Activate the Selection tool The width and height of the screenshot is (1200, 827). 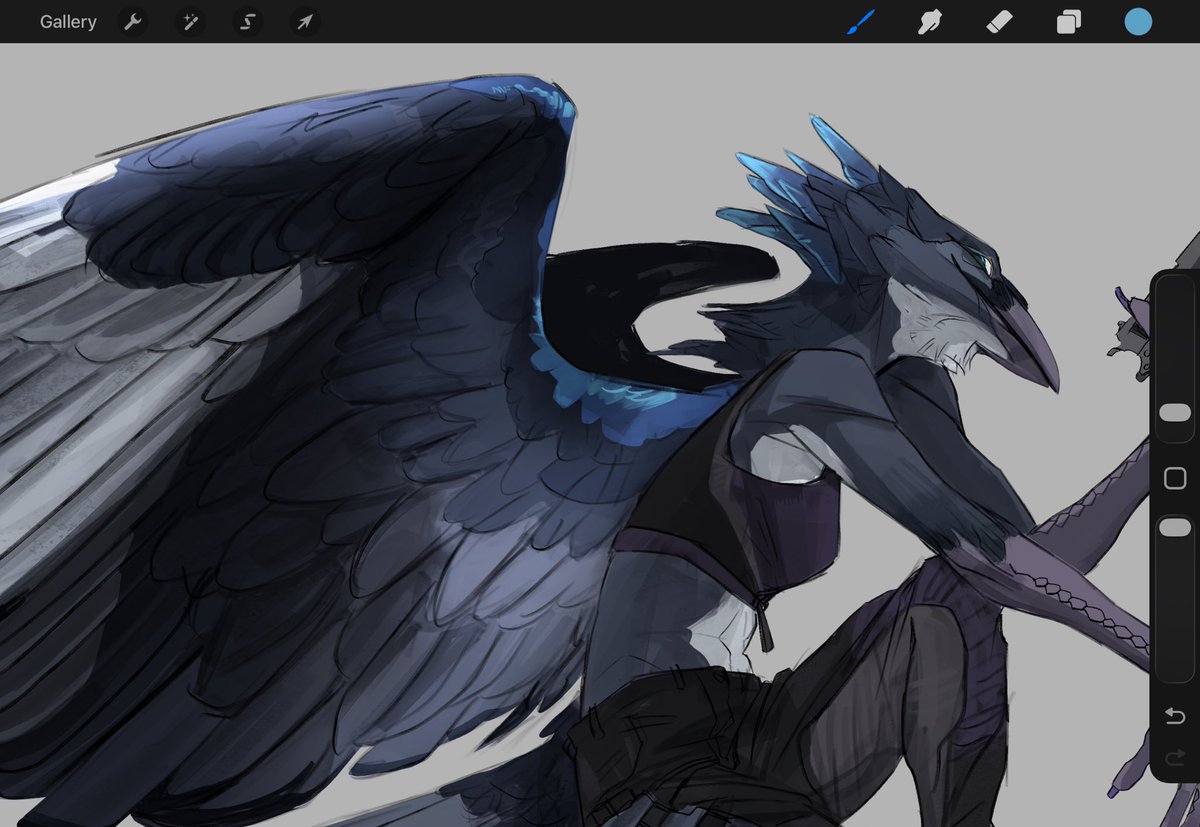247,21
